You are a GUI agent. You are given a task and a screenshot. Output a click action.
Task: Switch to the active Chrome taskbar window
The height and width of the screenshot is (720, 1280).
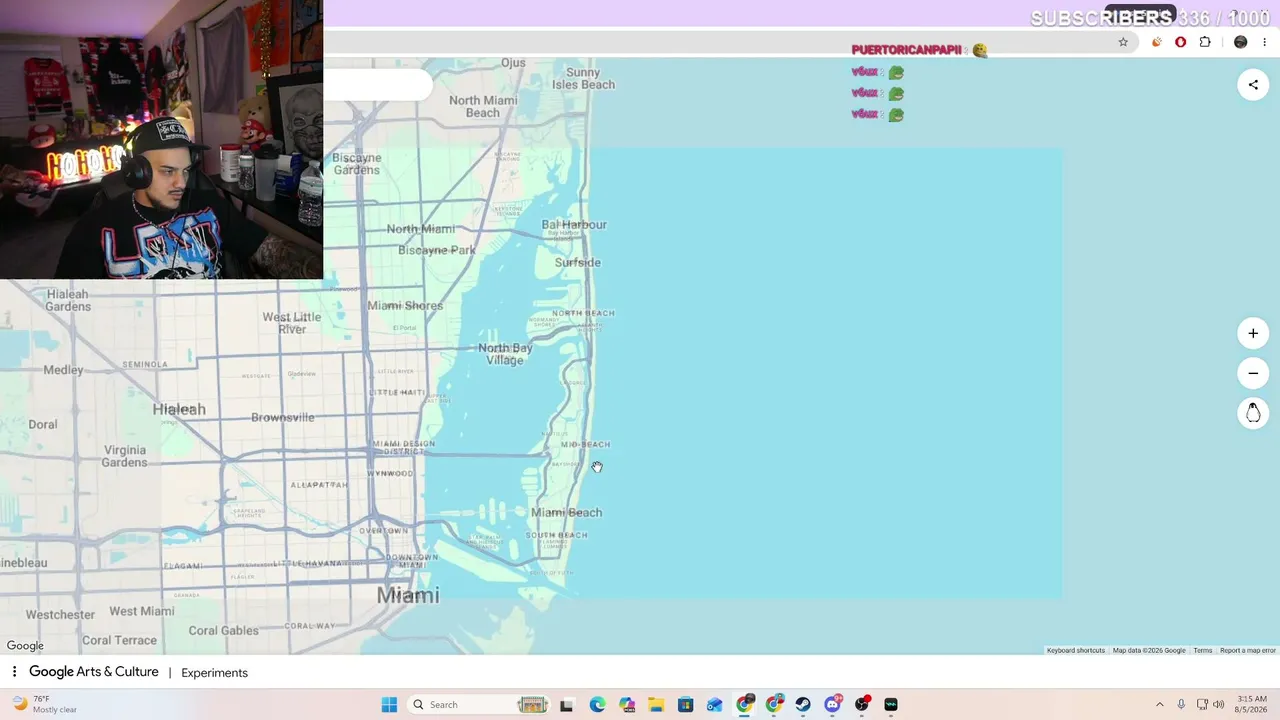(745, 705)
